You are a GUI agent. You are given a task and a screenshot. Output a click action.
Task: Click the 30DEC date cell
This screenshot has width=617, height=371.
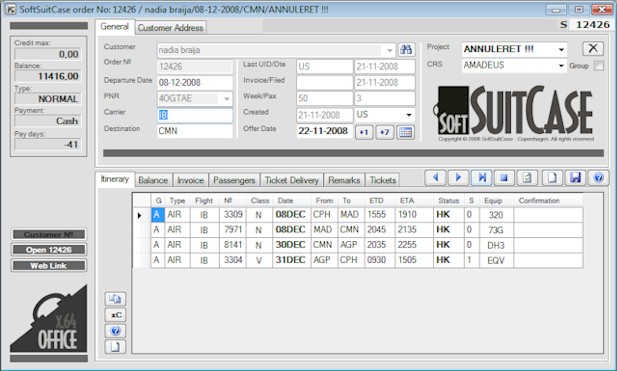coord(291,245)
